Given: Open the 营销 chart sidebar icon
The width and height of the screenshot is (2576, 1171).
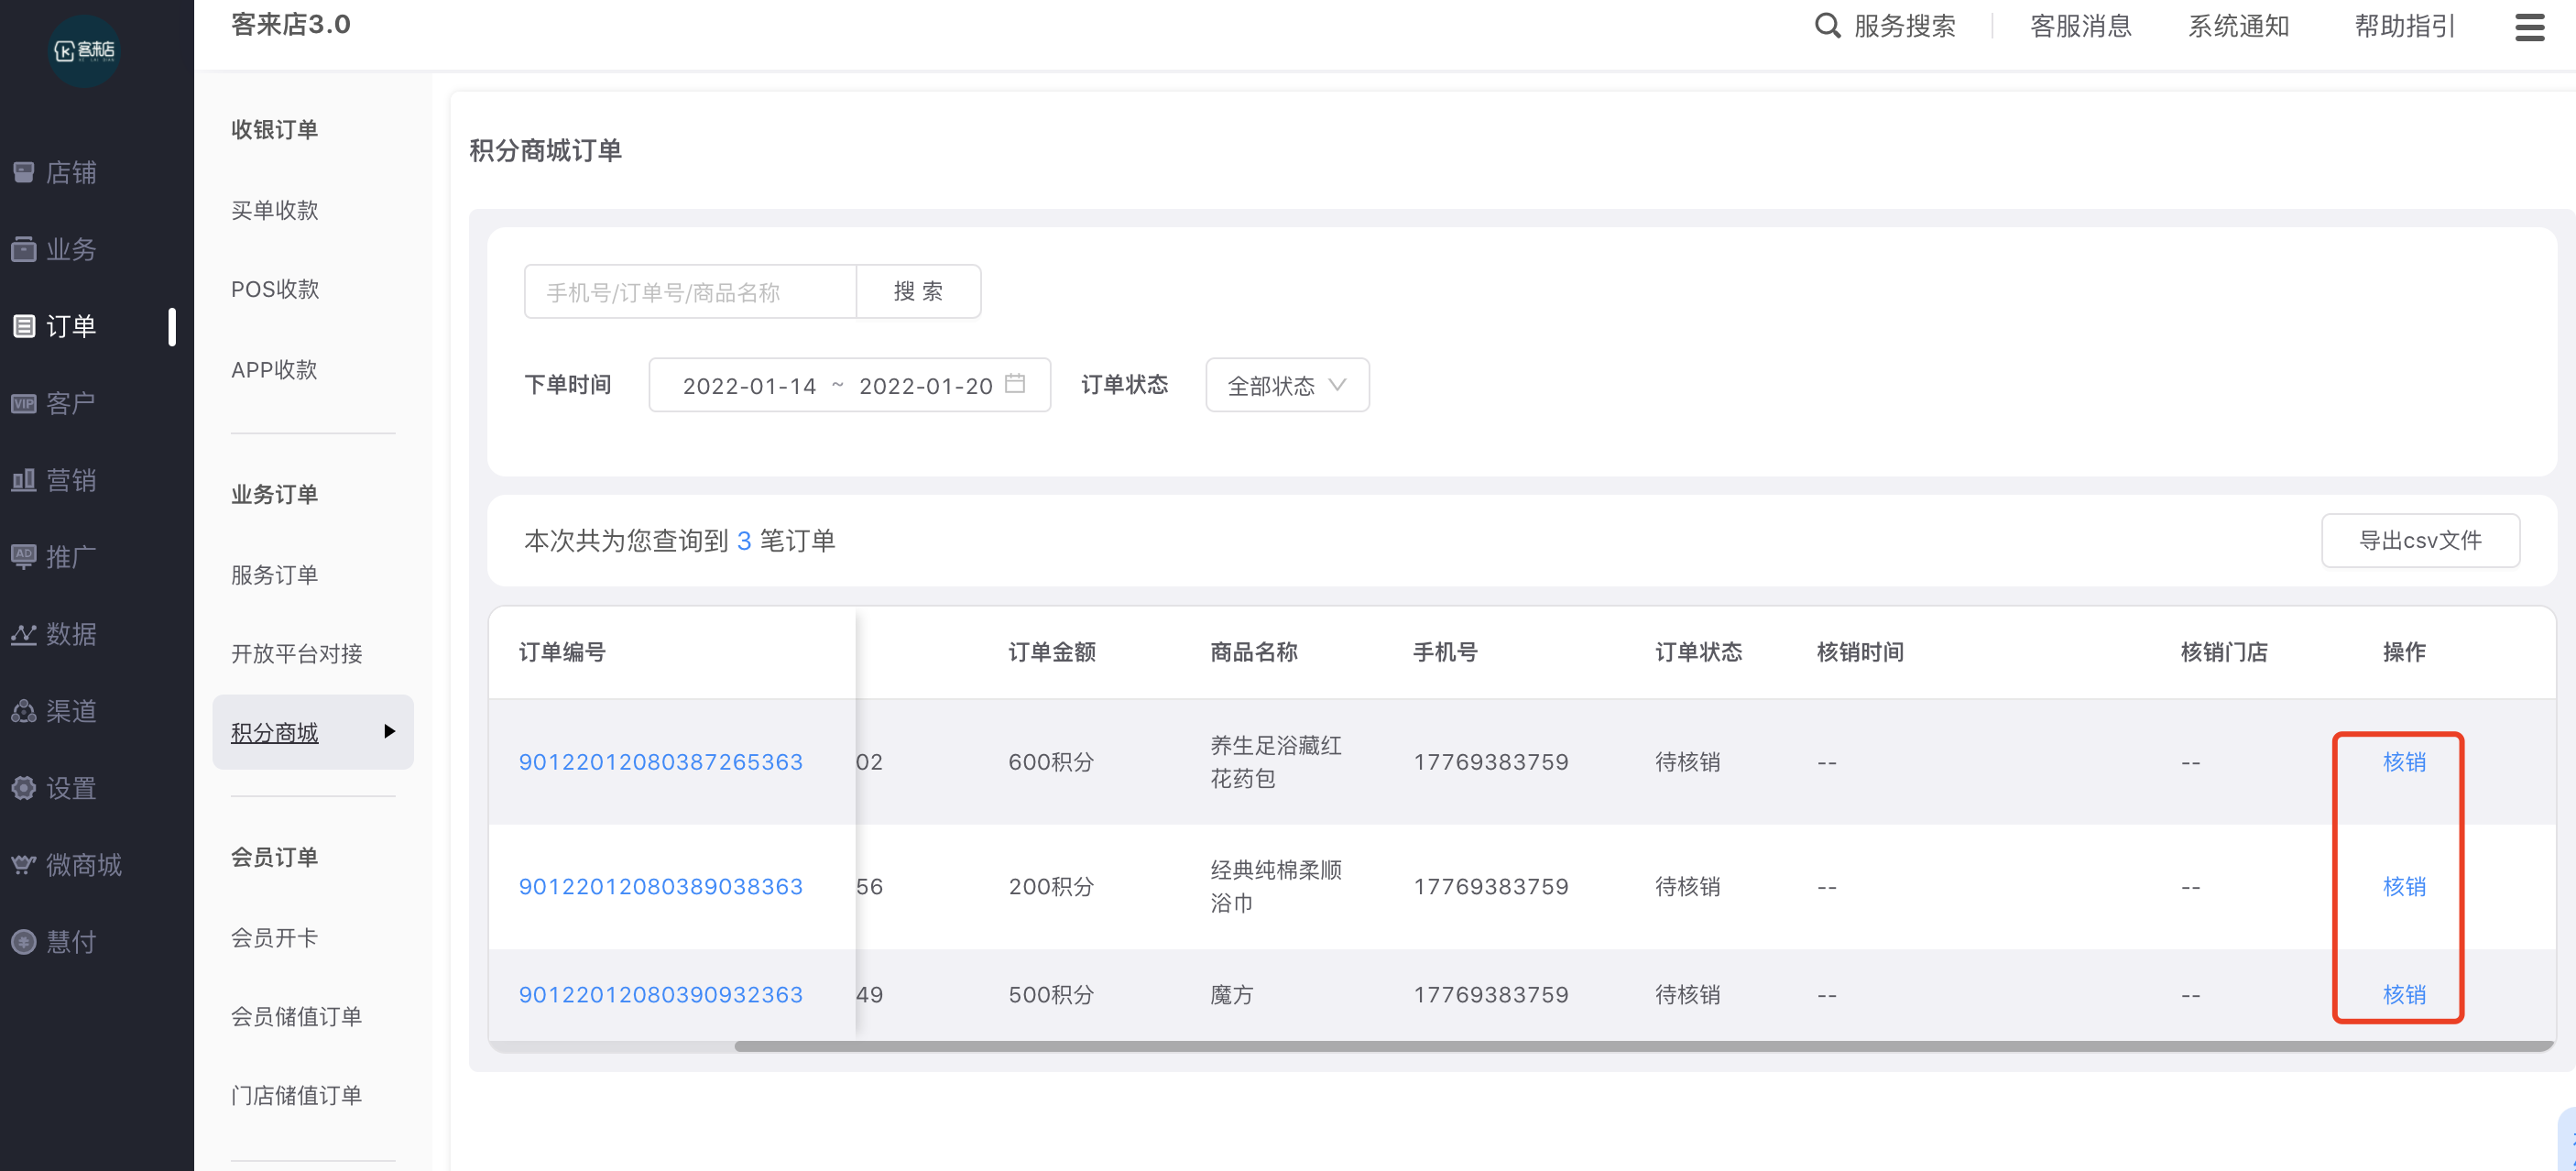Looking at the screenshot, I should click(24, 480).
